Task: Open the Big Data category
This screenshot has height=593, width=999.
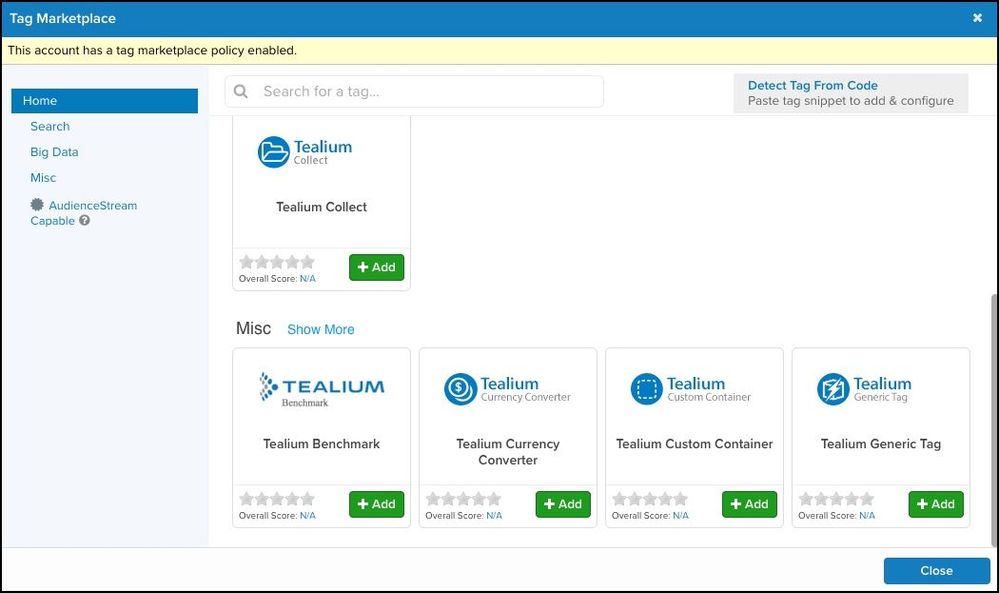Action: coord(54,152)
